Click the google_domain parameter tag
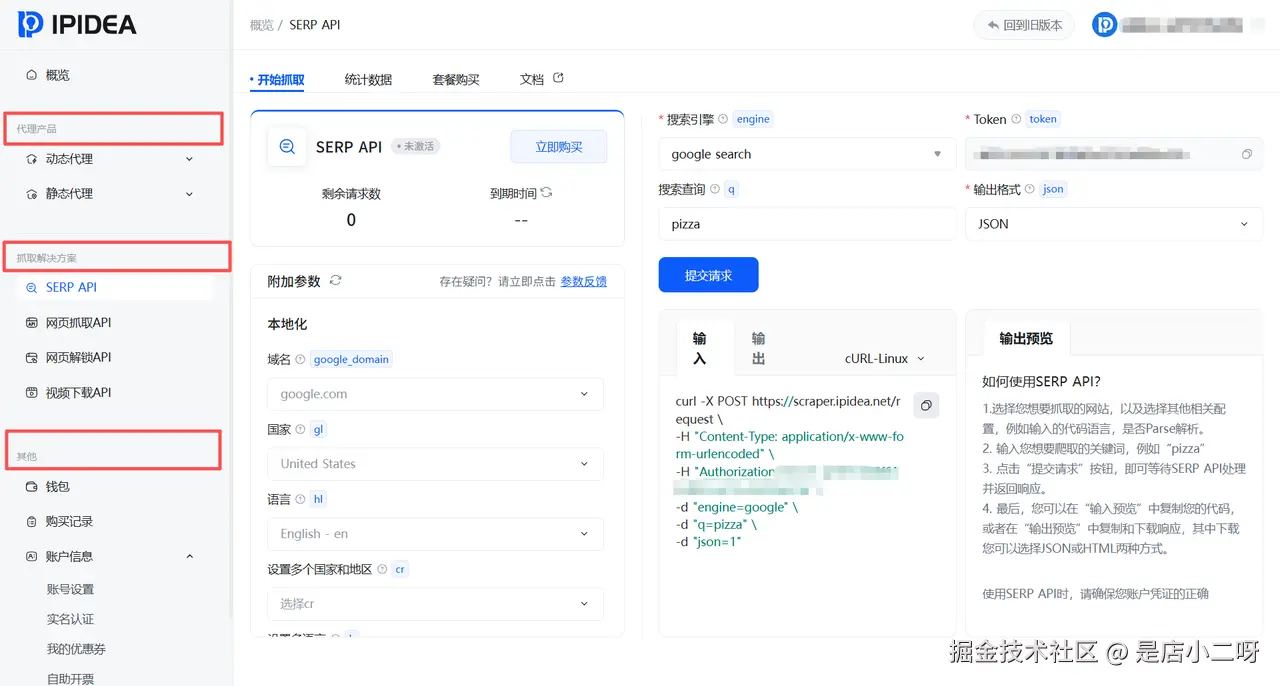 351,359
